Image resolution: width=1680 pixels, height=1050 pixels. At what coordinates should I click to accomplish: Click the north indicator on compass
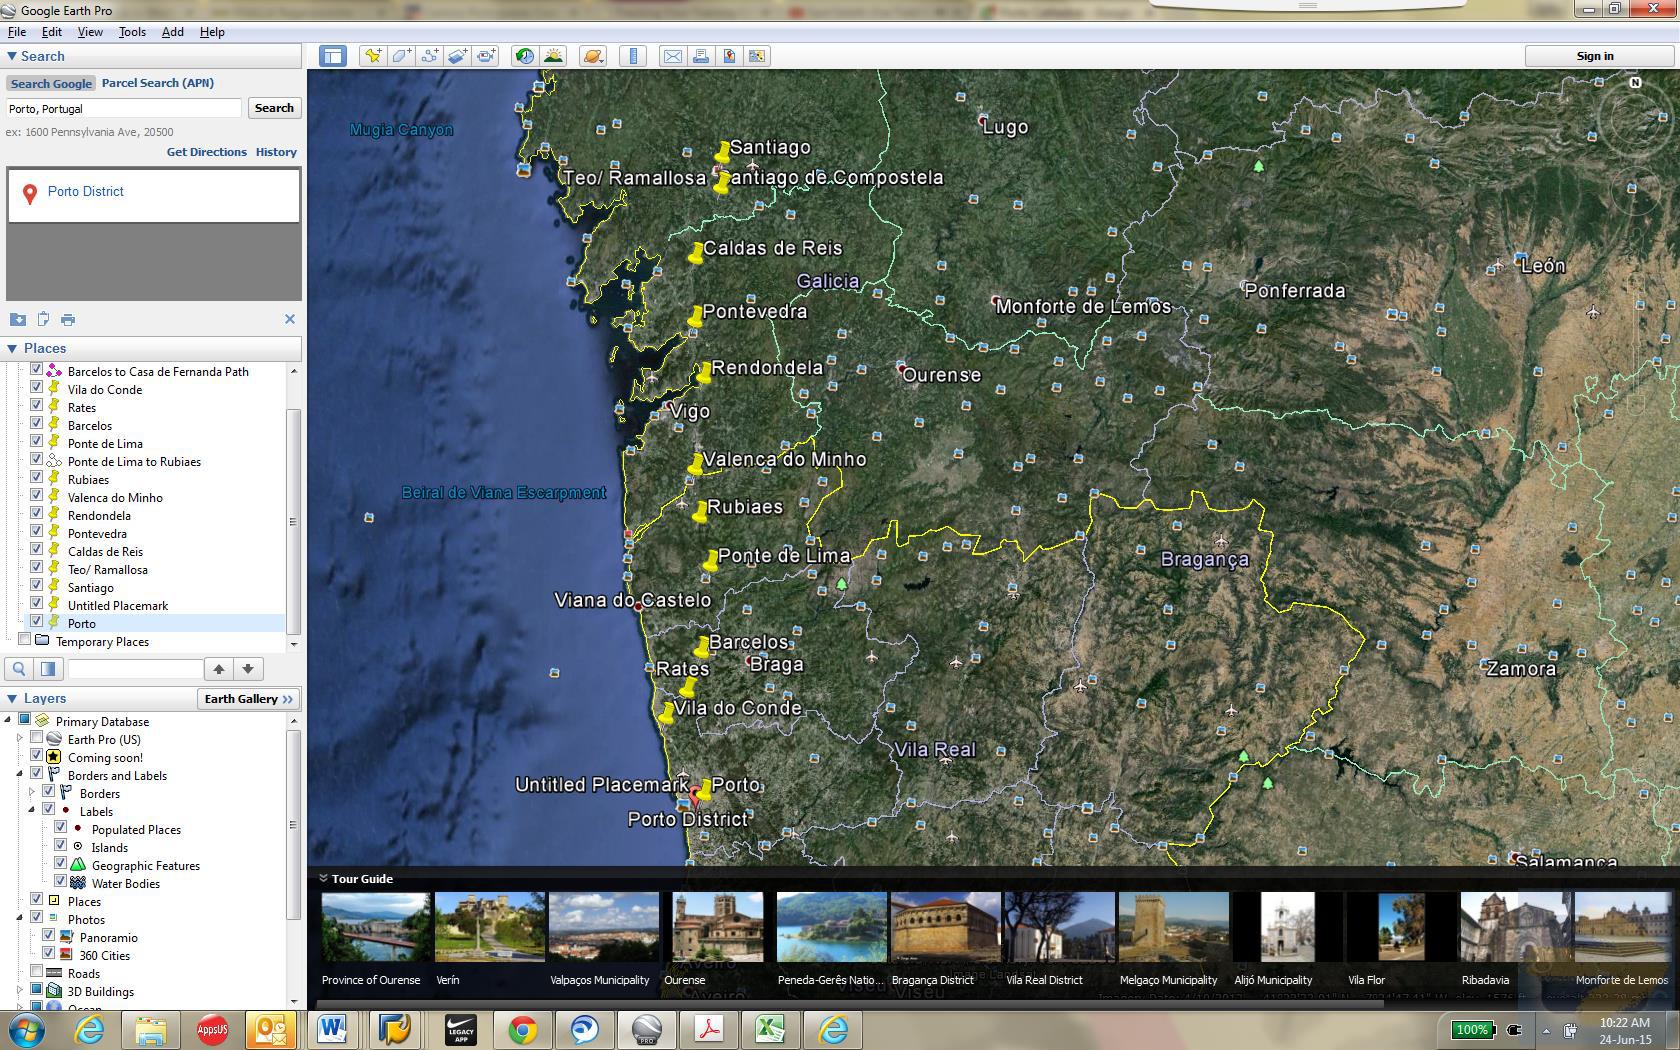pos(1636,83)
